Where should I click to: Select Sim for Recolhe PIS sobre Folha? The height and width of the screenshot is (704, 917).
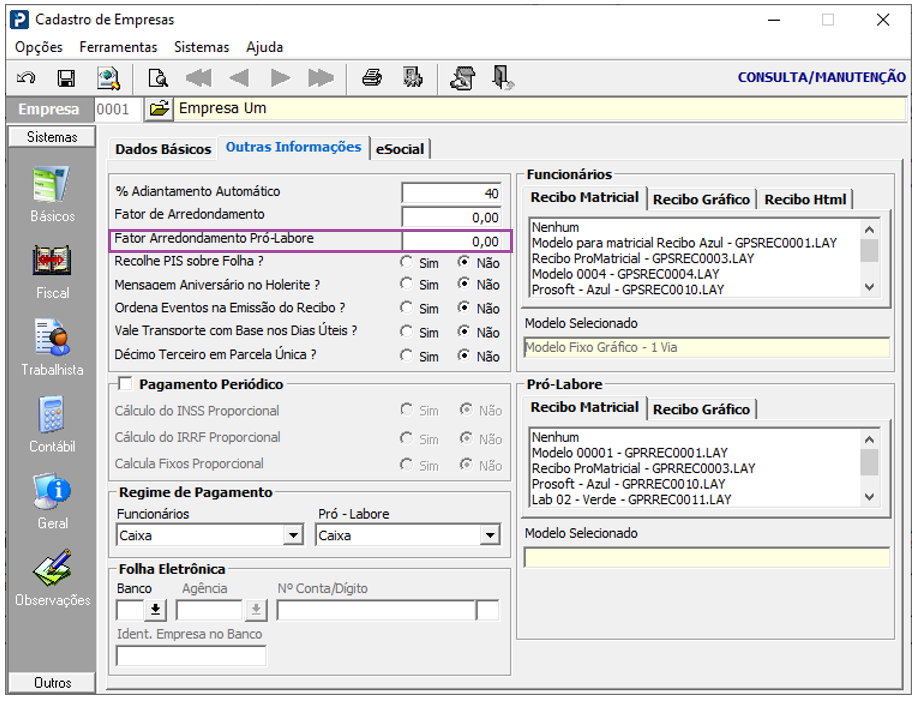point(406,262)
